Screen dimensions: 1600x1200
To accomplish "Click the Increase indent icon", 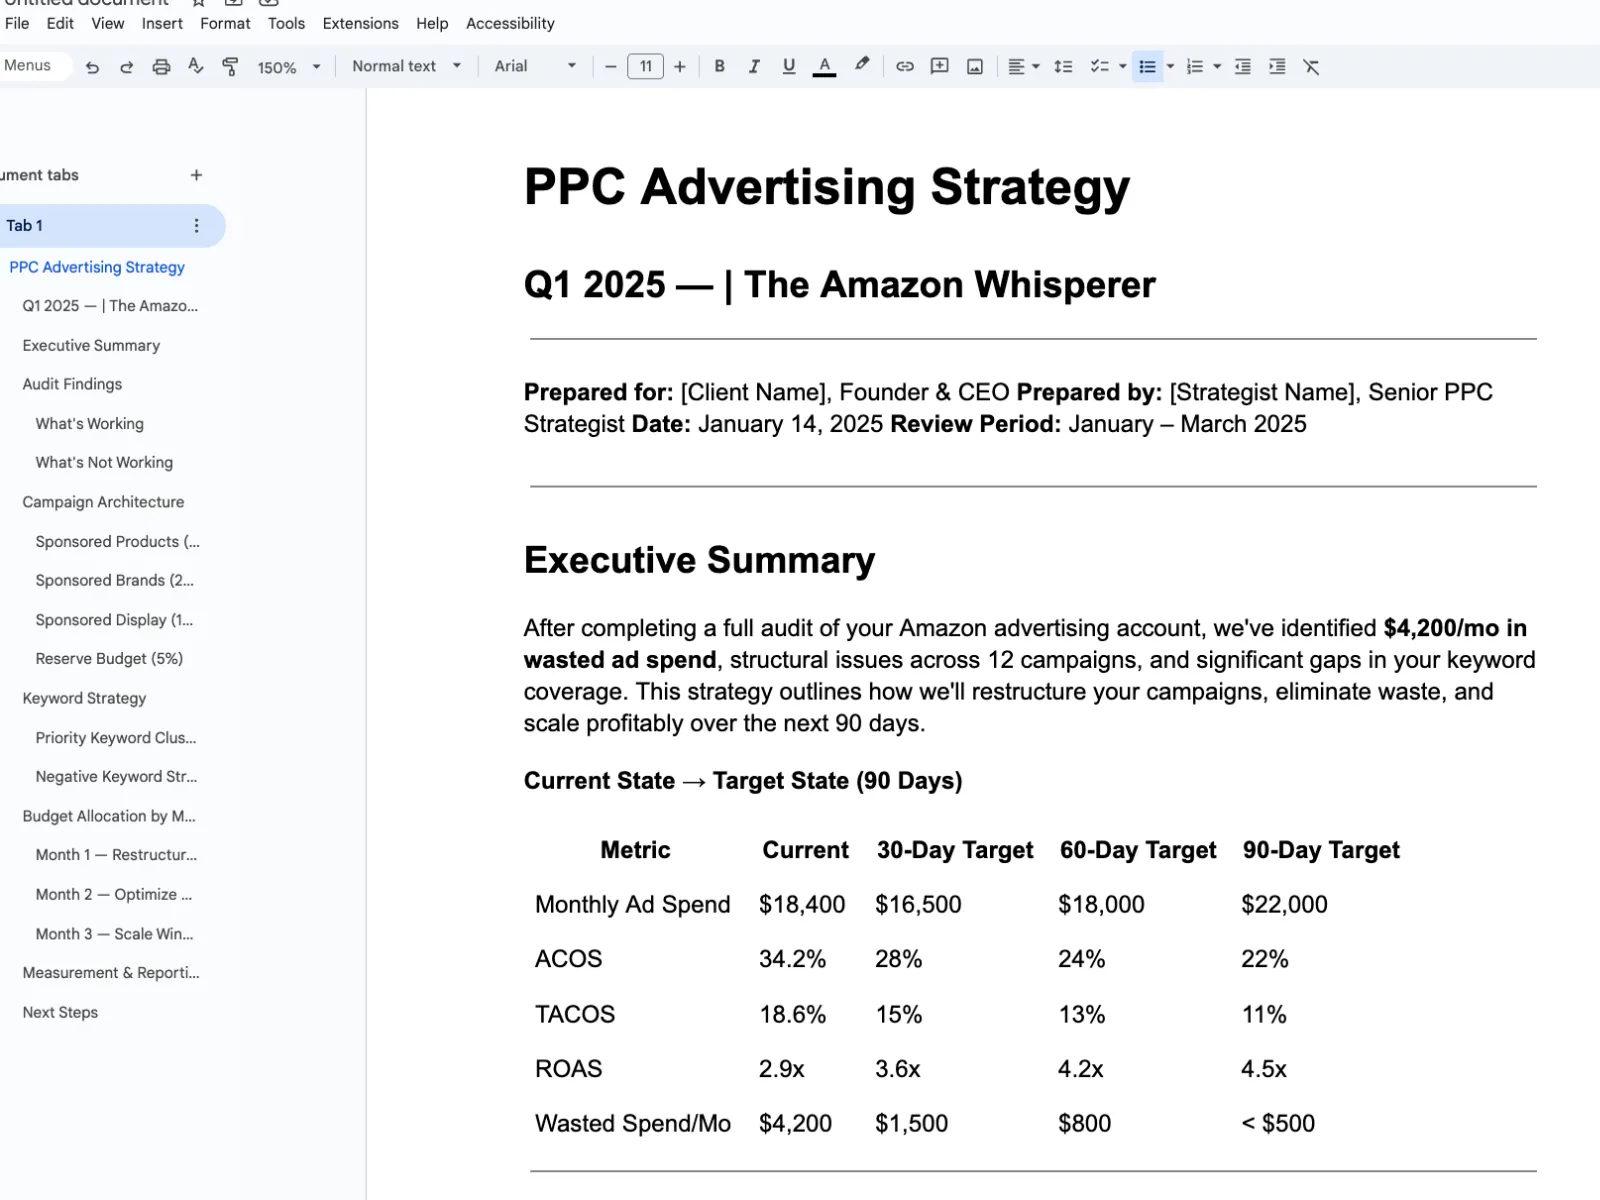I will pos(1277,67).
